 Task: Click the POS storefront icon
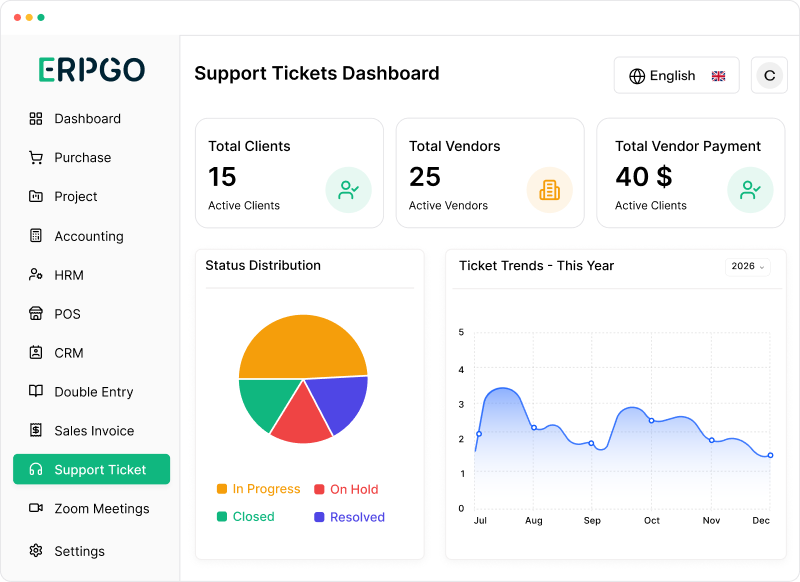pyautogui.click(x=36, y=313)
